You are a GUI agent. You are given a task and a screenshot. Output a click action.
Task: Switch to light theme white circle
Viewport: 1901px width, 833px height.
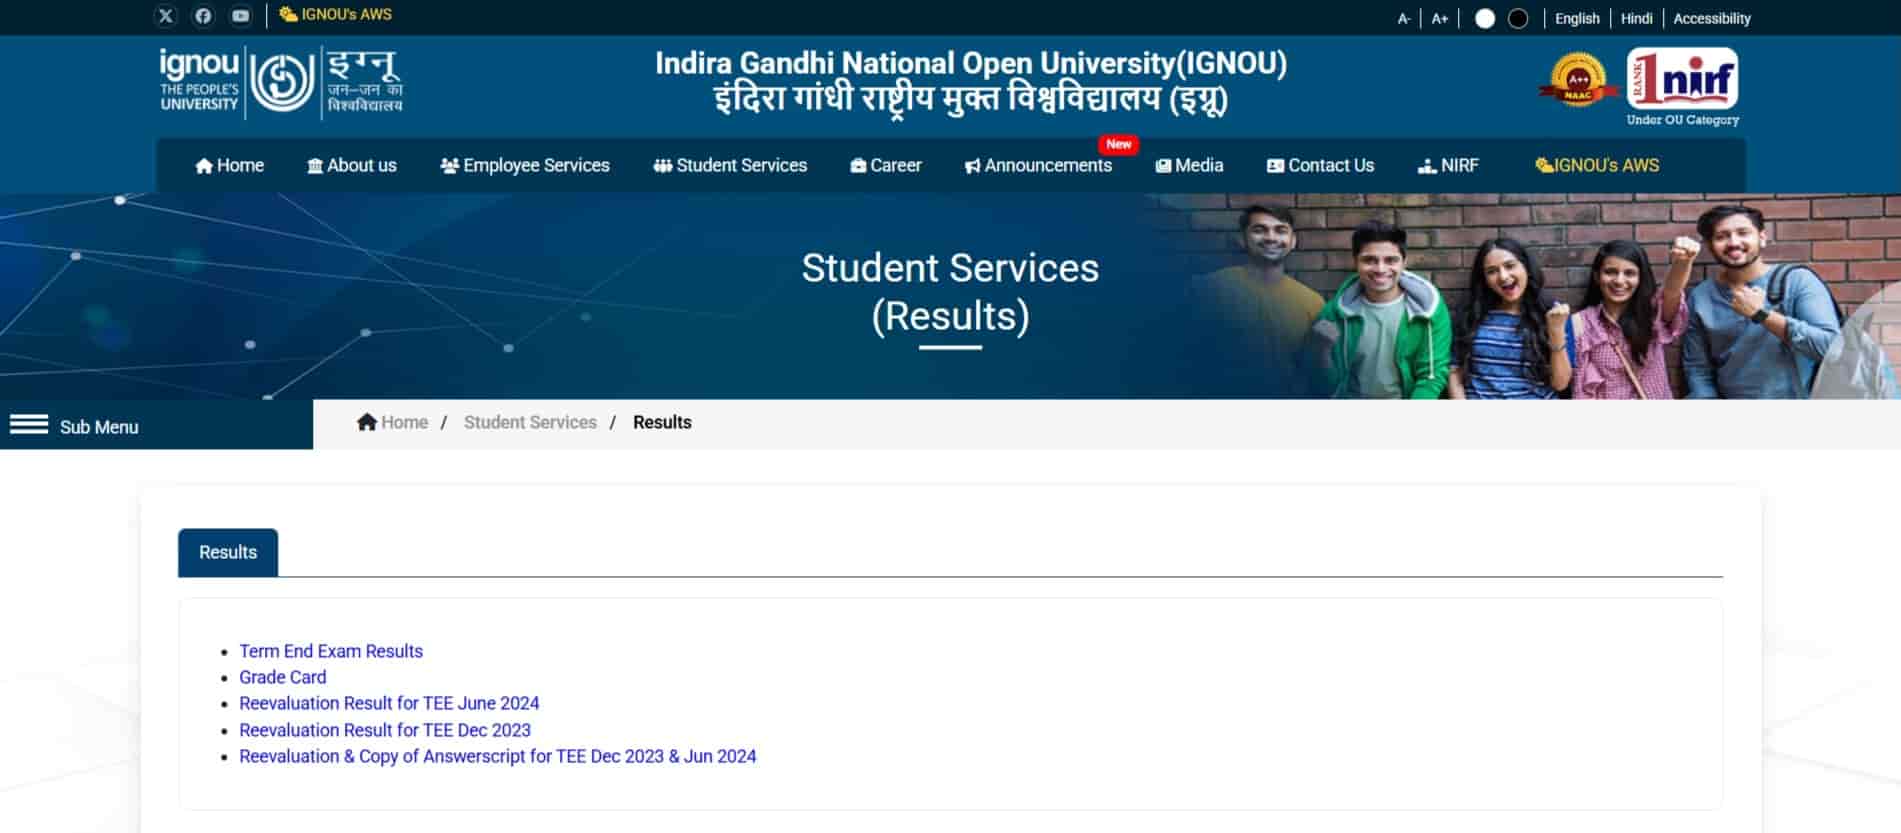1485,18
